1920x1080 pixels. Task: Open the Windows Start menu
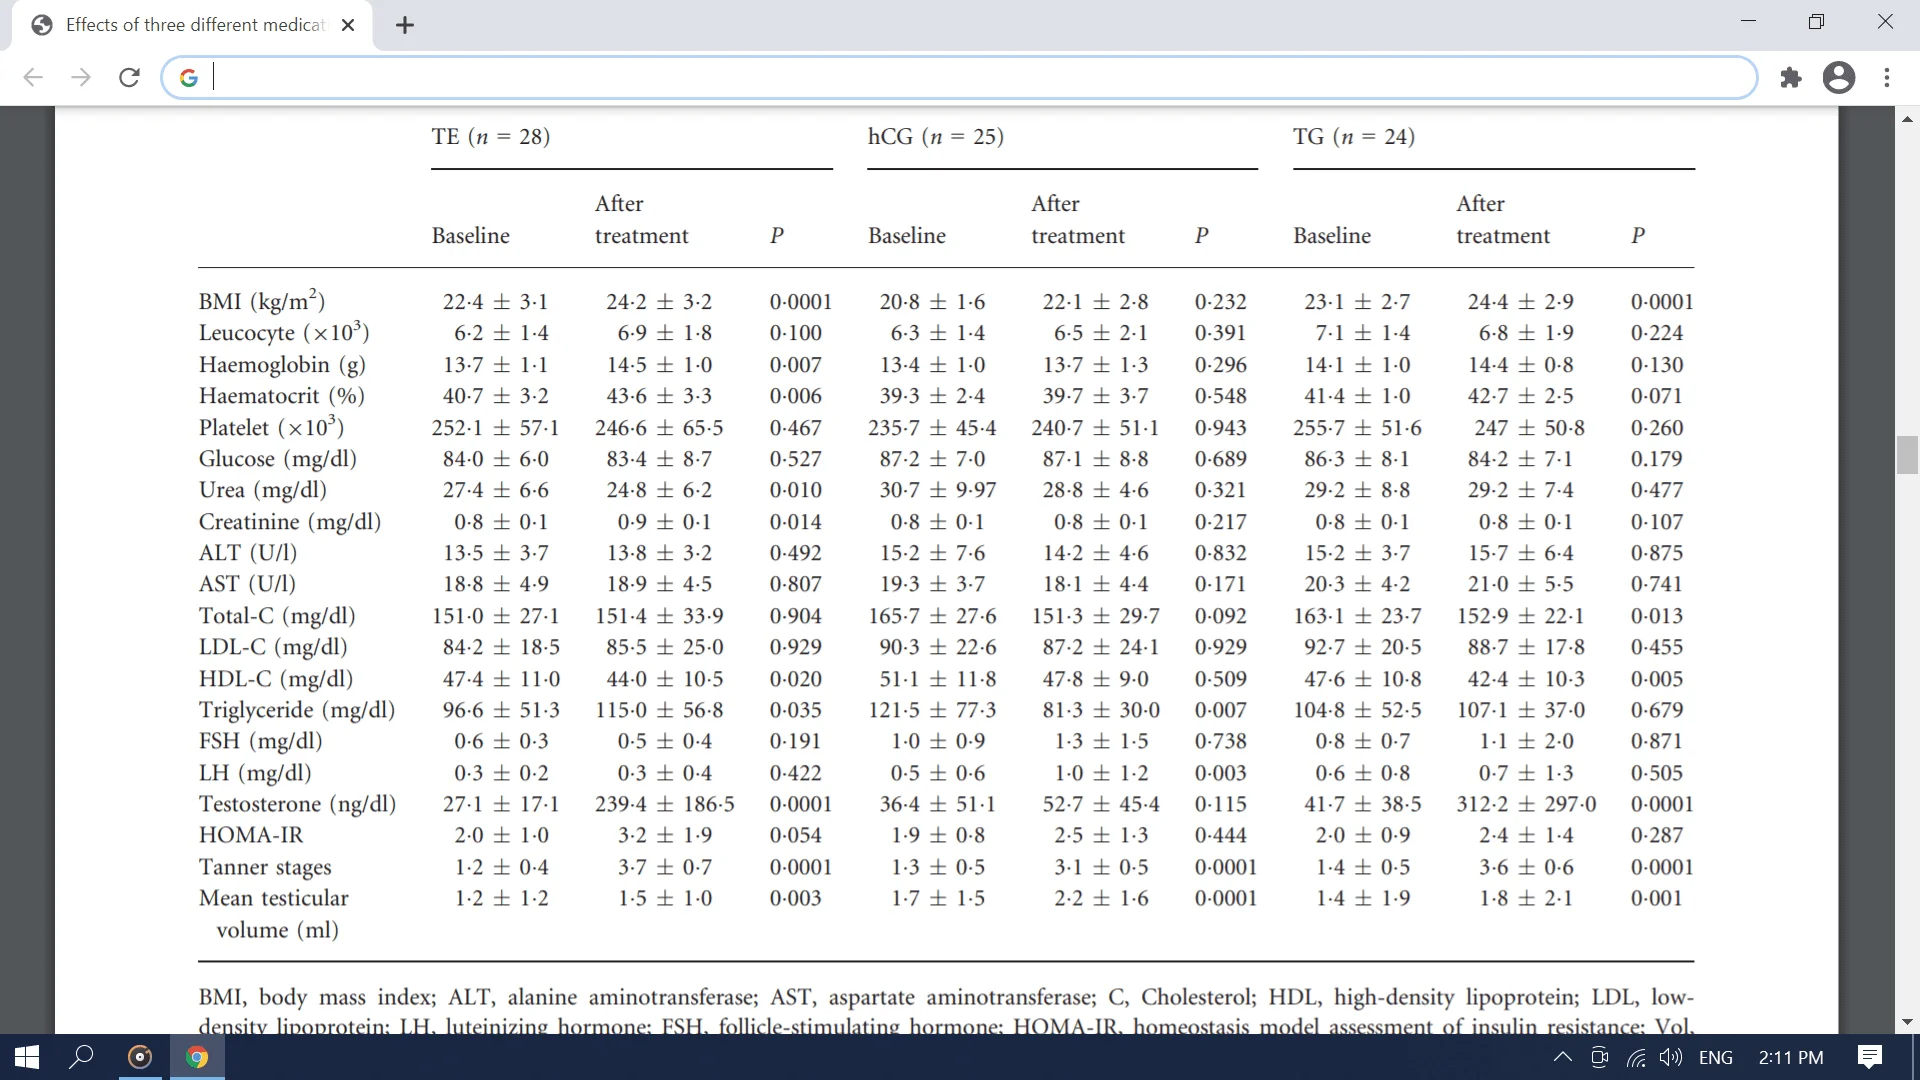tap(27, 1057)
